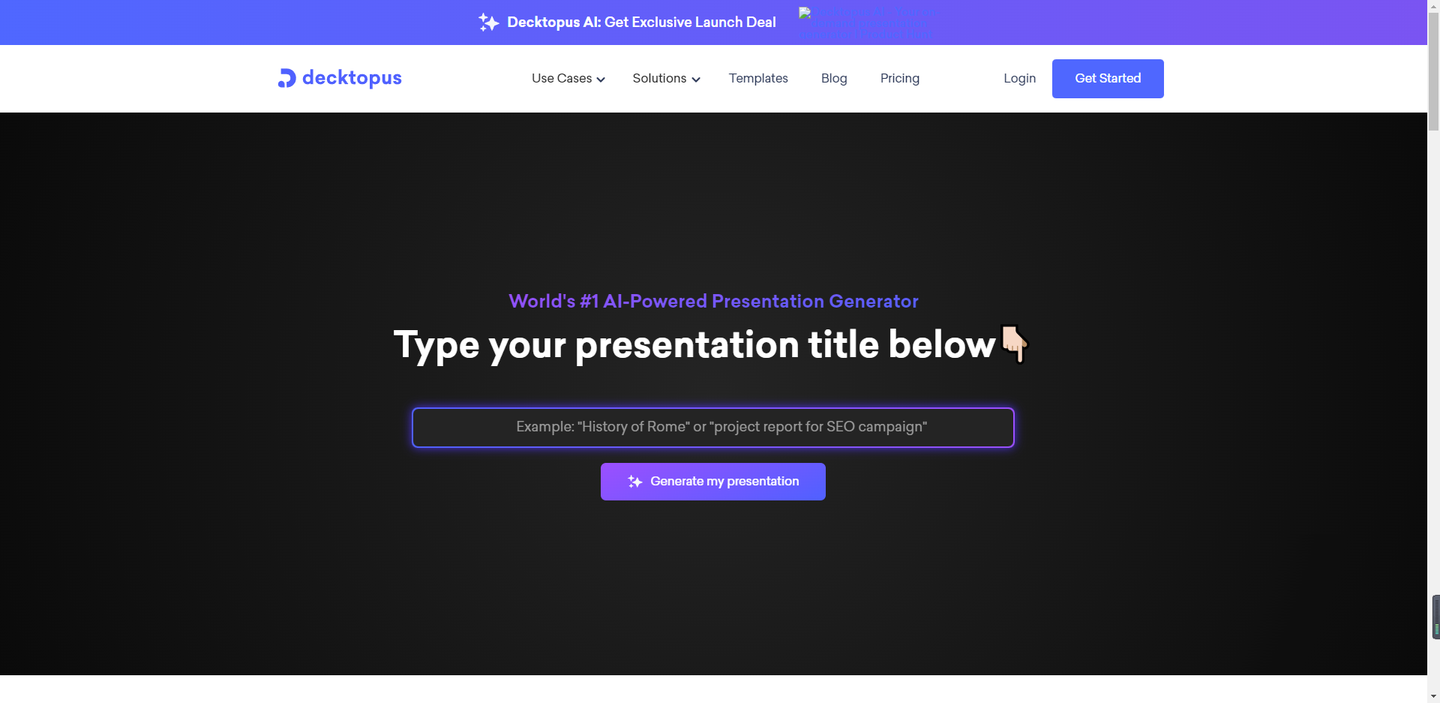Click the presentation title input field

[713, 427]
